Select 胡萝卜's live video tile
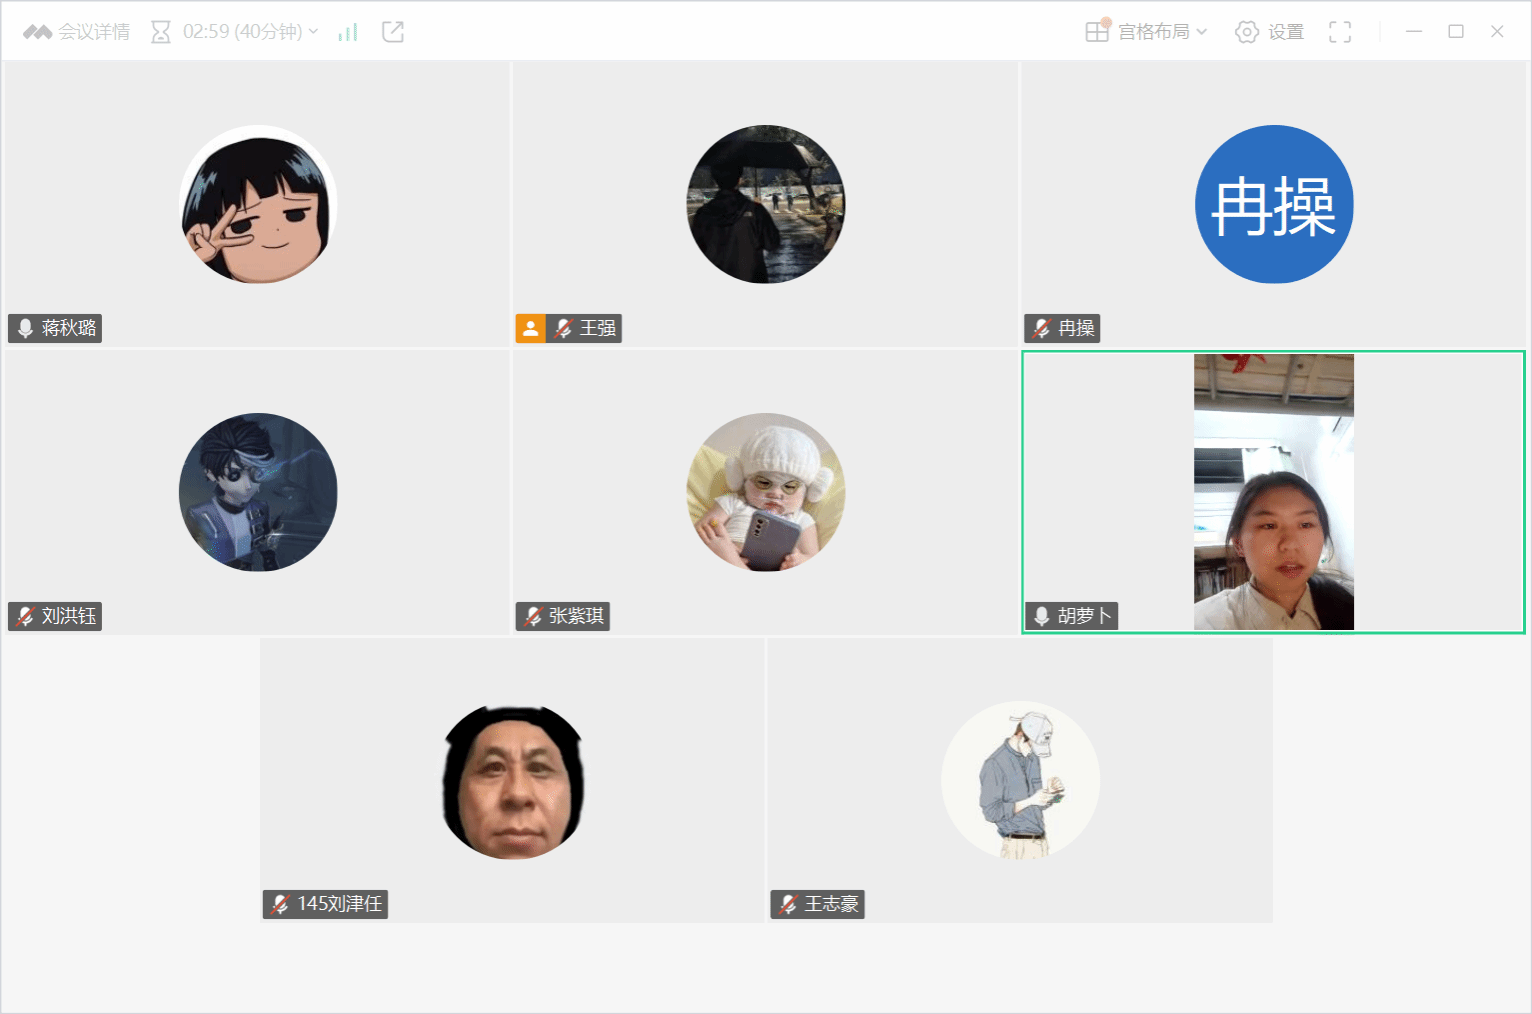Screen dimensions: 1532x1014 (1273, 492)
